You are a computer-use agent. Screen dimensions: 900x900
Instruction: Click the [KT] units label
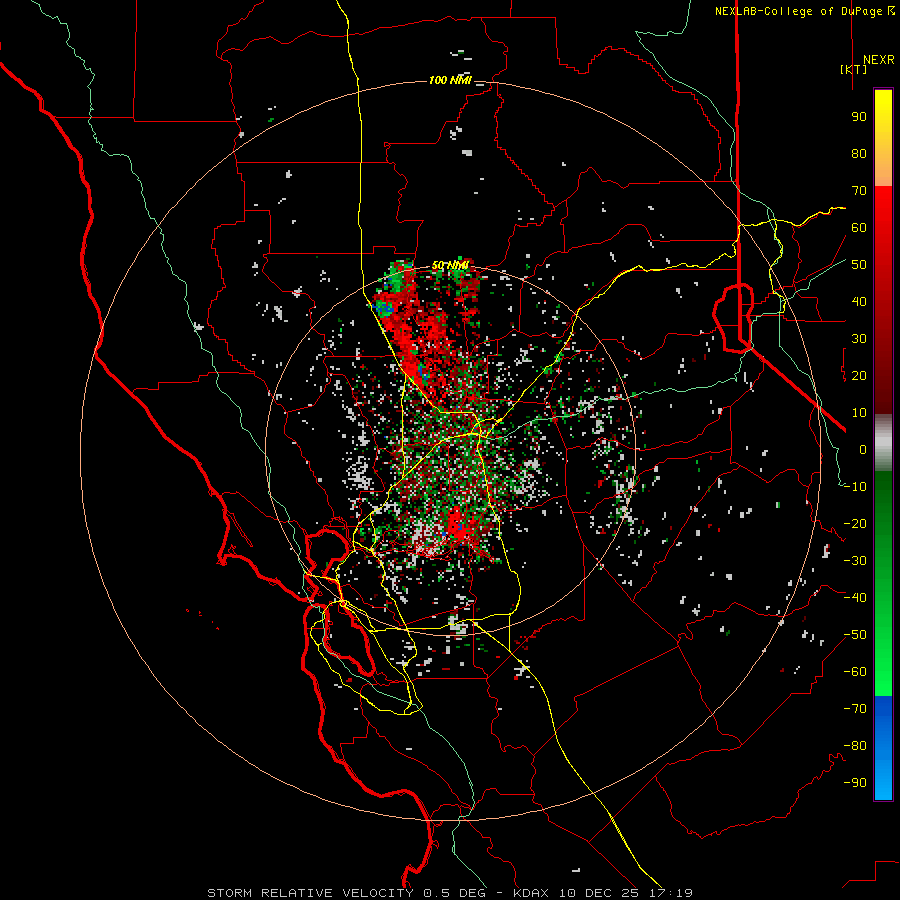[854, 69]
